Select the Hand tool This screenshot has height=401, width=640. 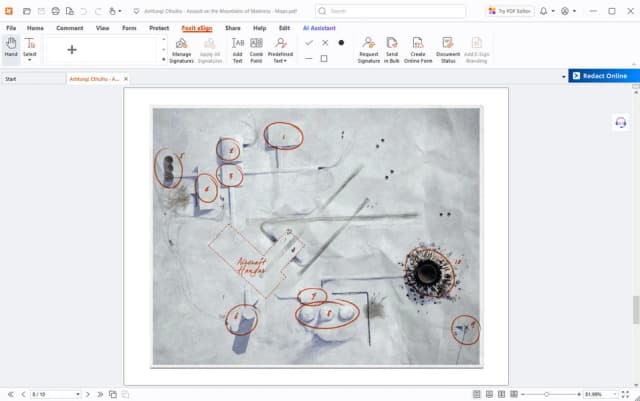(11, 48)
